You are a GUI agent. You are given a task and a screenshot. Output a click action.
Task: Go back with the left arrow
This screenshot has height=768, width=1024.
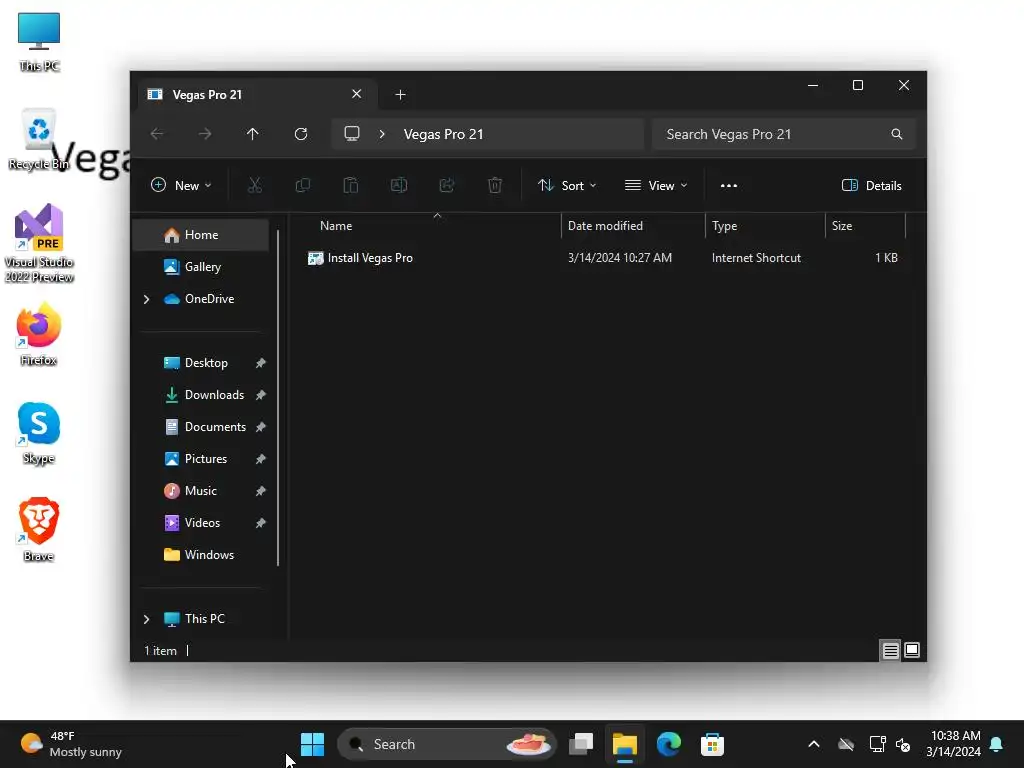pos(157,134)
